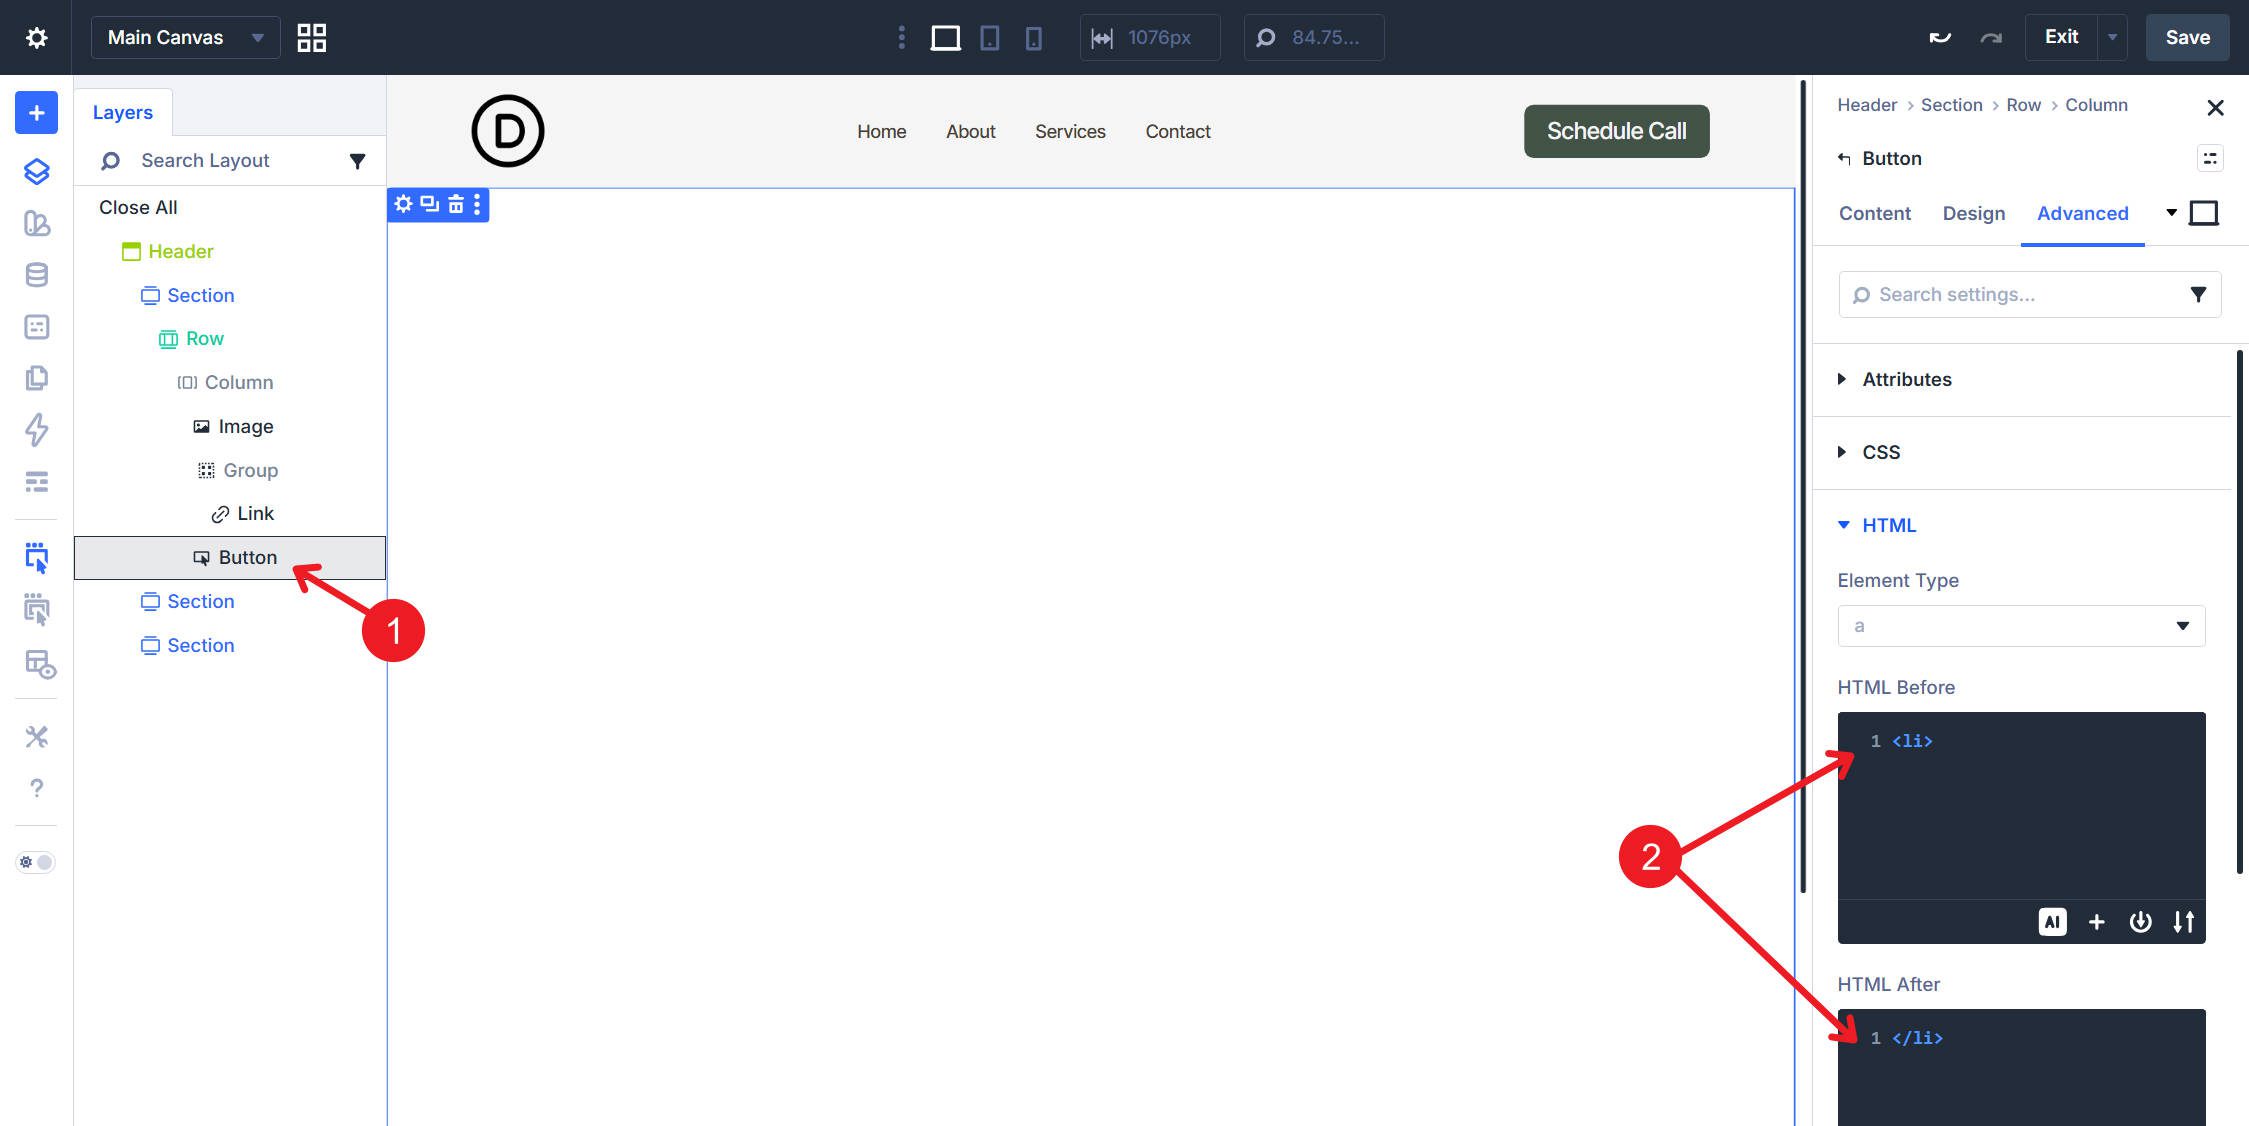The image size is (2249, 1126).
Task: Click Close All in the Layers panel
Action: click(x=136, y=207)
